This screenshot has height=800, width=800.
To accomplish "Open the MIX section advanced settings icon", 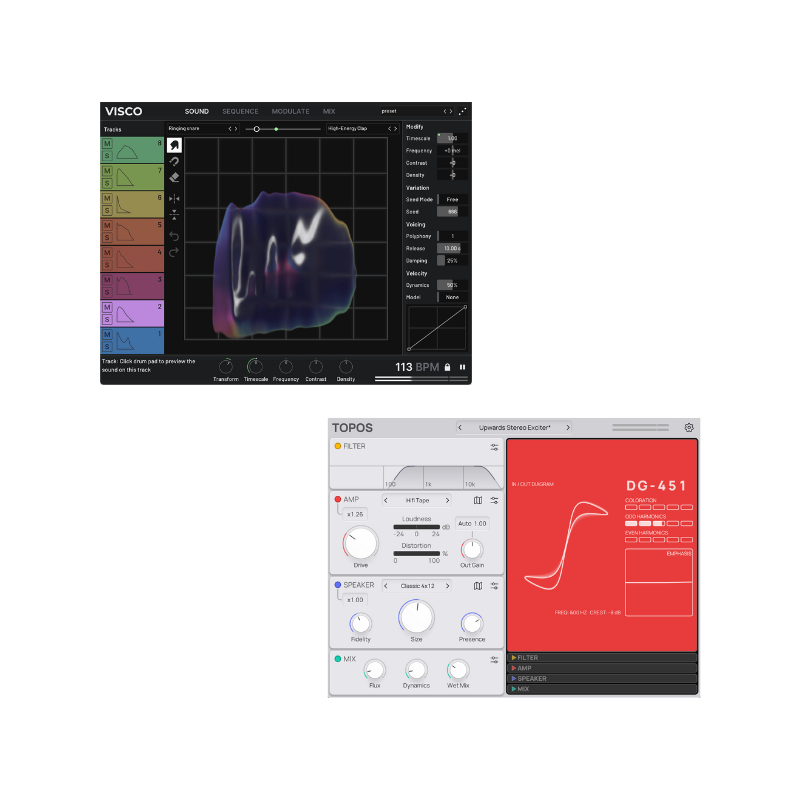I will tap(494, 660).
